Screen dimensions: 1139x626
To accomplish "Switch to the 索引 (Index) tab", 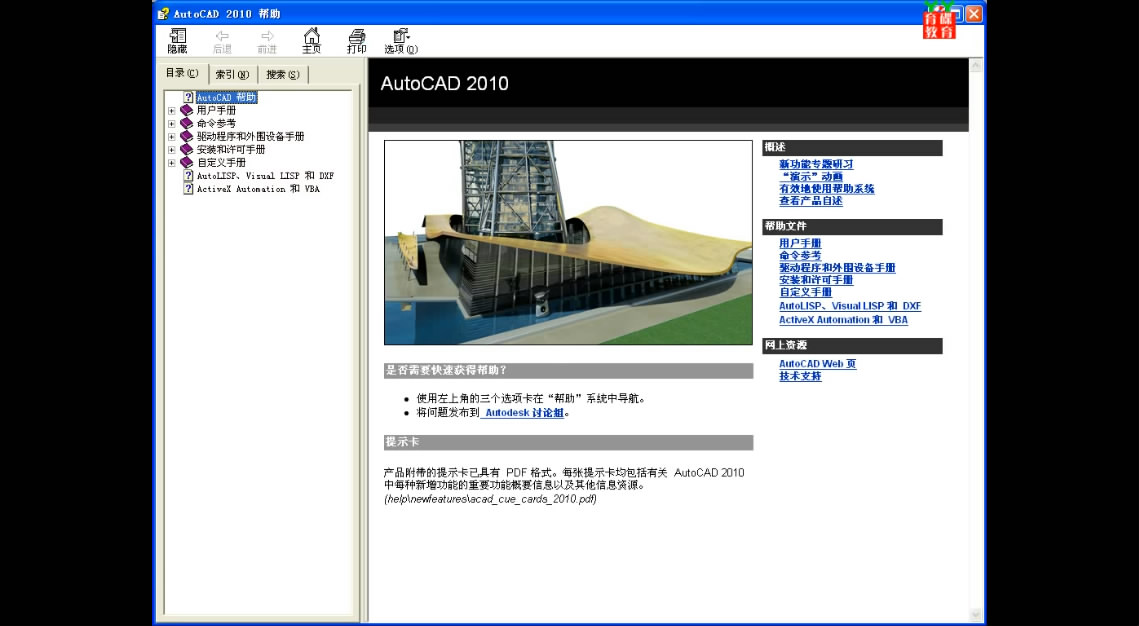I will pyautogui.click(x=232, y=74).
